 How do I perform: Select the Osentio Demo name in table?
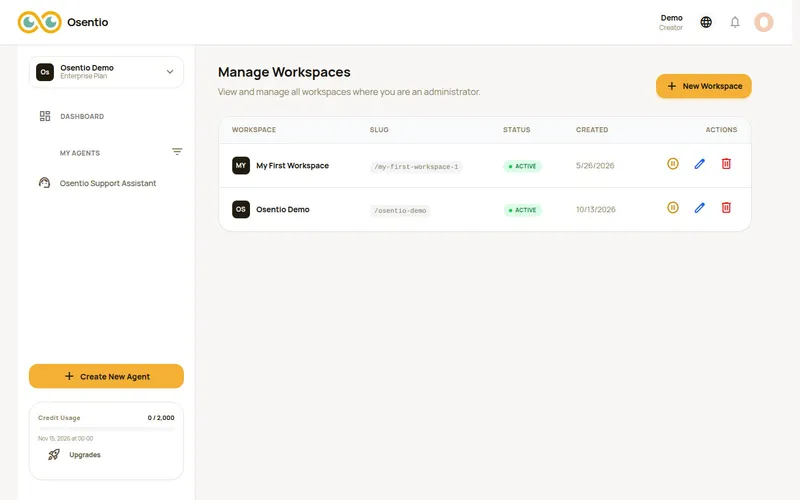click(283, 209)
